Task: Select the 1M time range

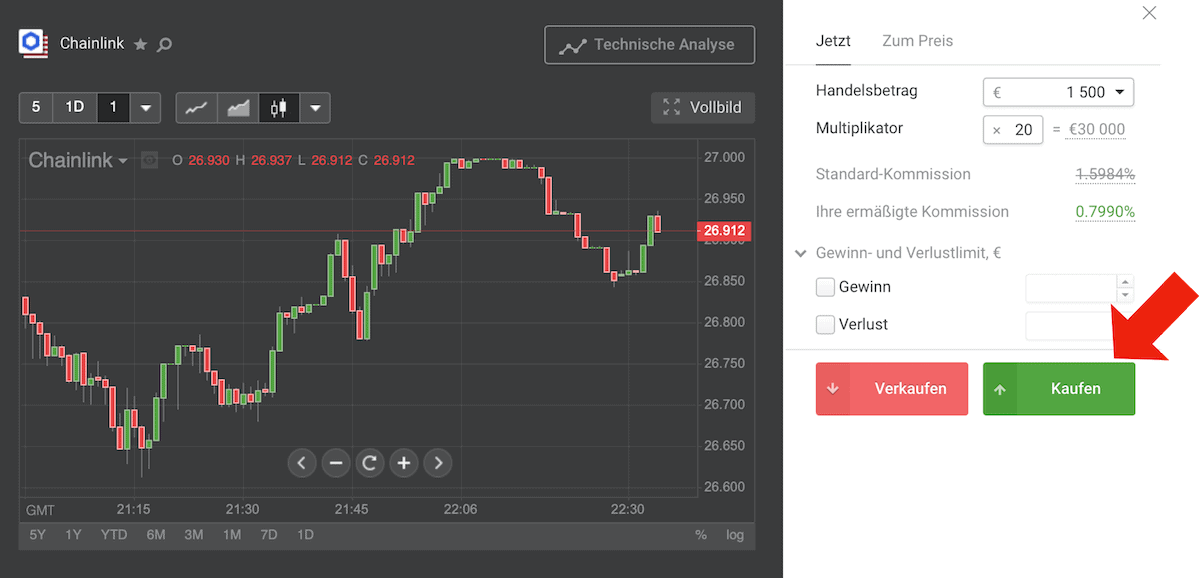Action: tap(232, 535)
